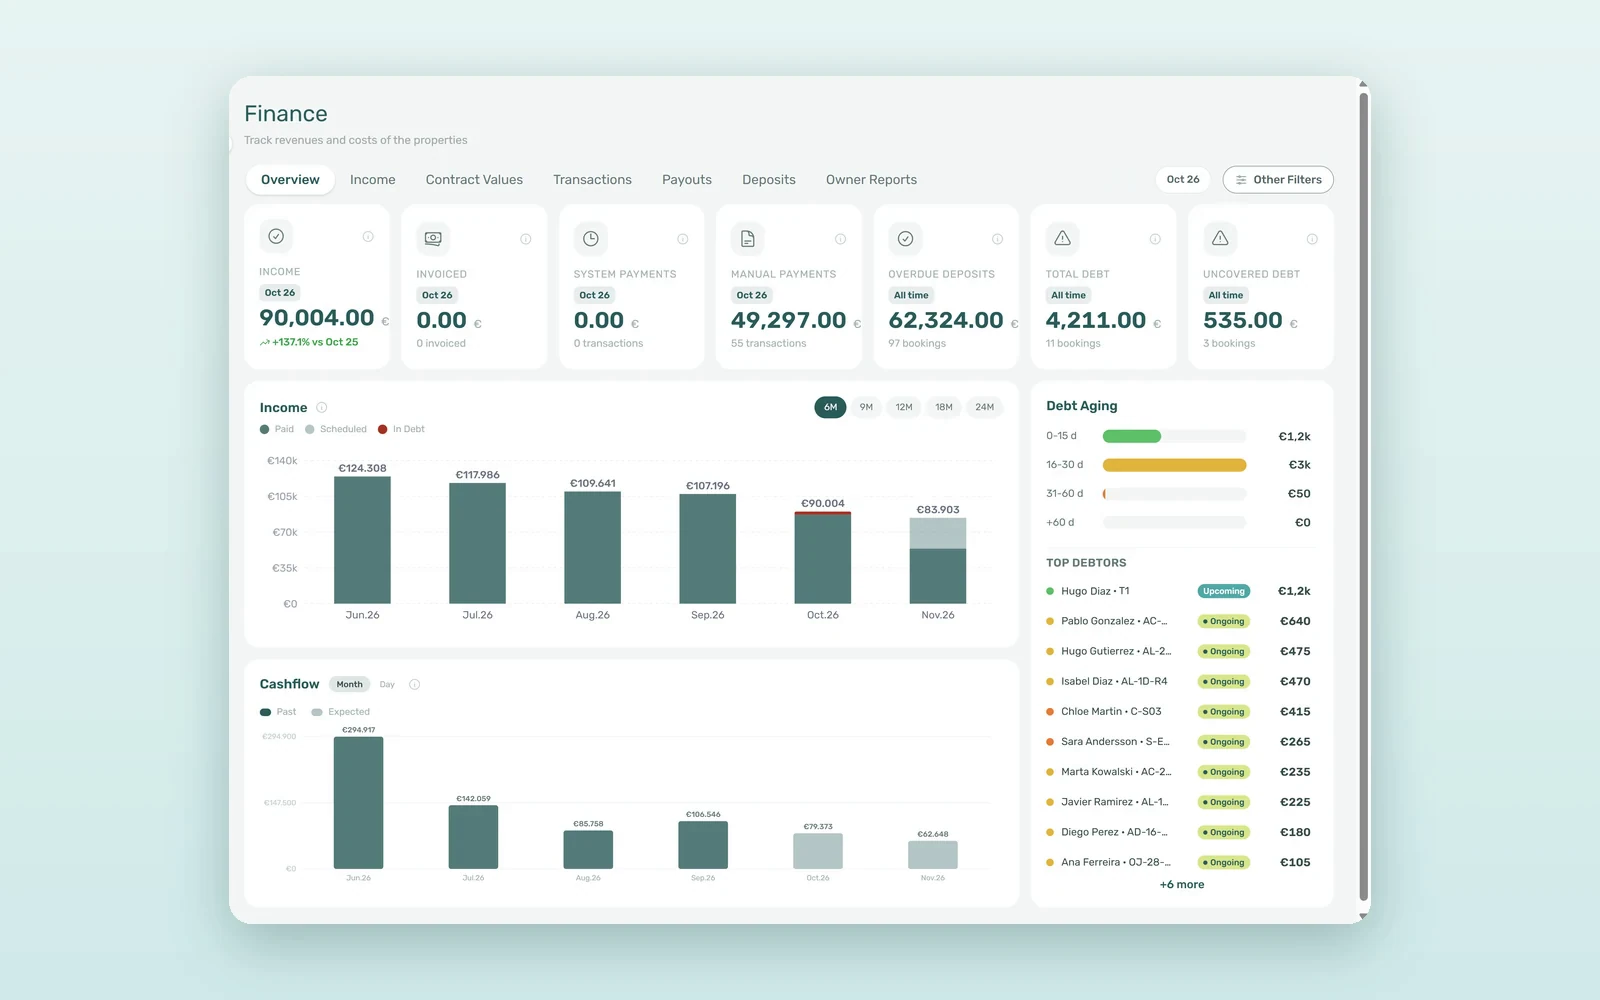Select the 18M range on Income chart
Viewport: 1600px width, 1000px height.
click(x=944, y=407)
